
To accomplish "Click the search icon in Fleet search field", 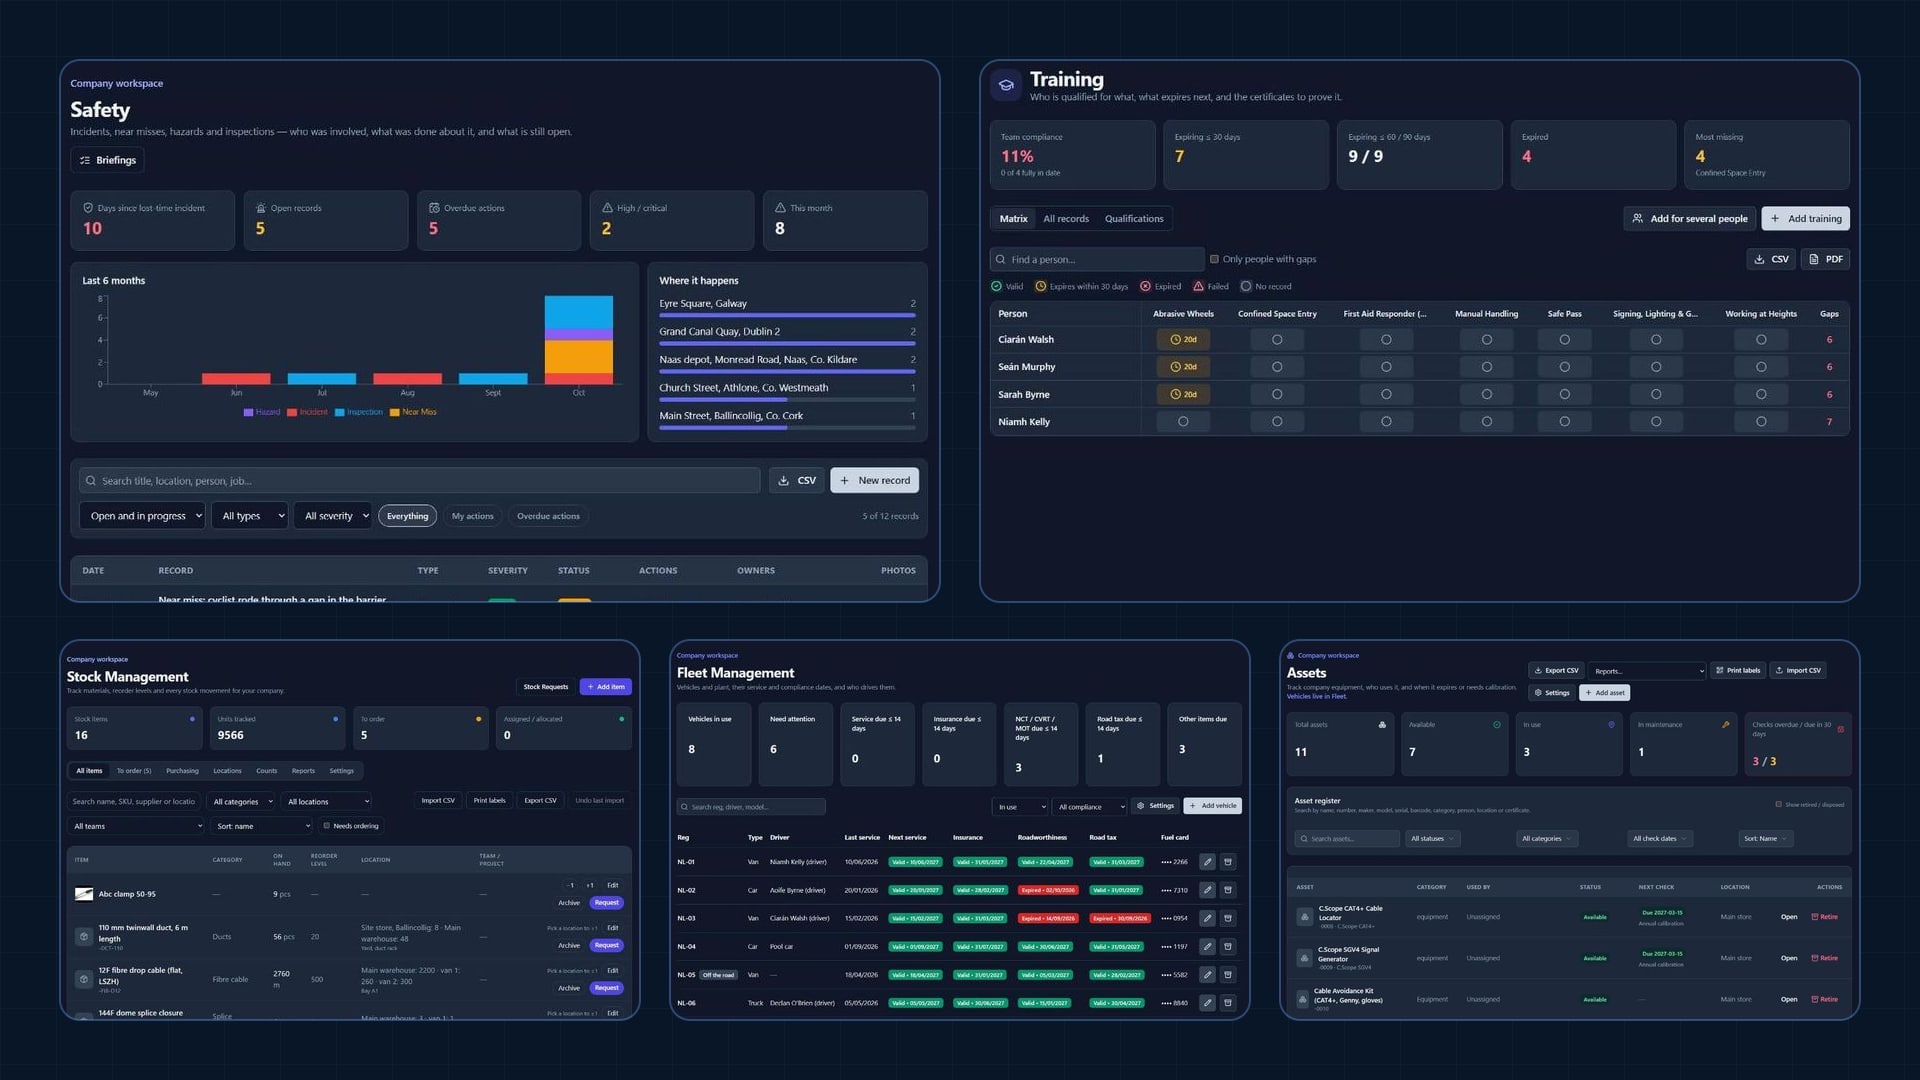I will click(684, 807).
